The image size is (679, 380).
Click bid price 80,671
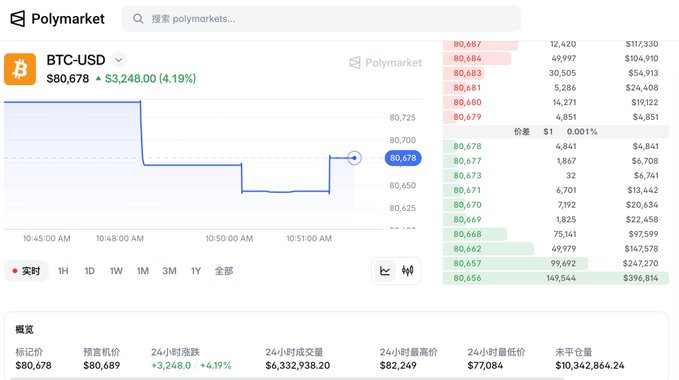pyautogui.click(x=467, y=190)
